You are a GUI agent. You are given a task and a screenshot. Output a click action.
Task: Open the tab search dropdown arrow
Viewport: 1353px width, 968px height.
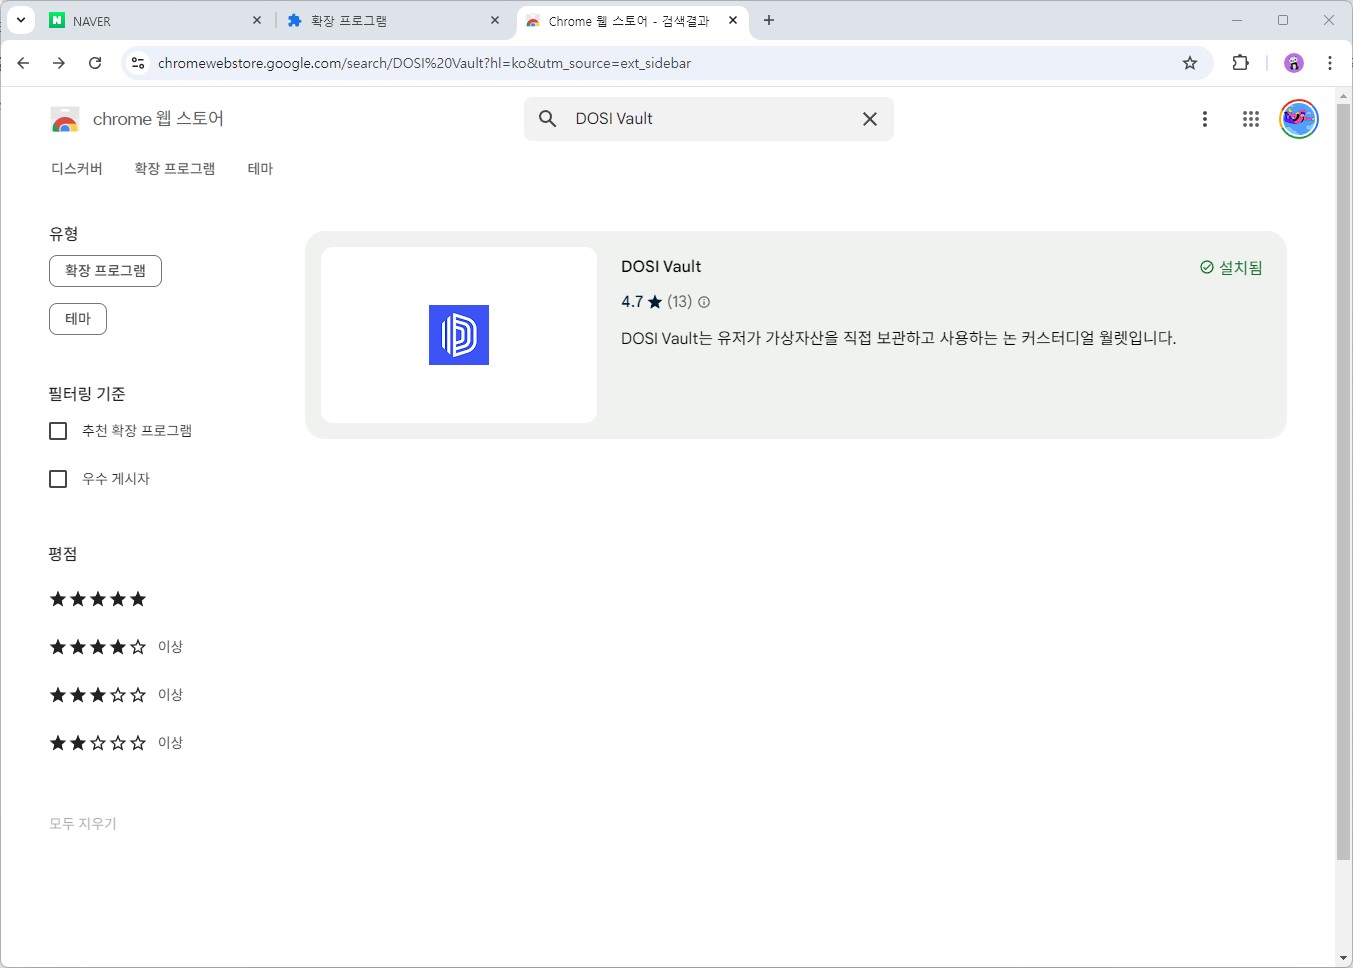tap(20, 20)
